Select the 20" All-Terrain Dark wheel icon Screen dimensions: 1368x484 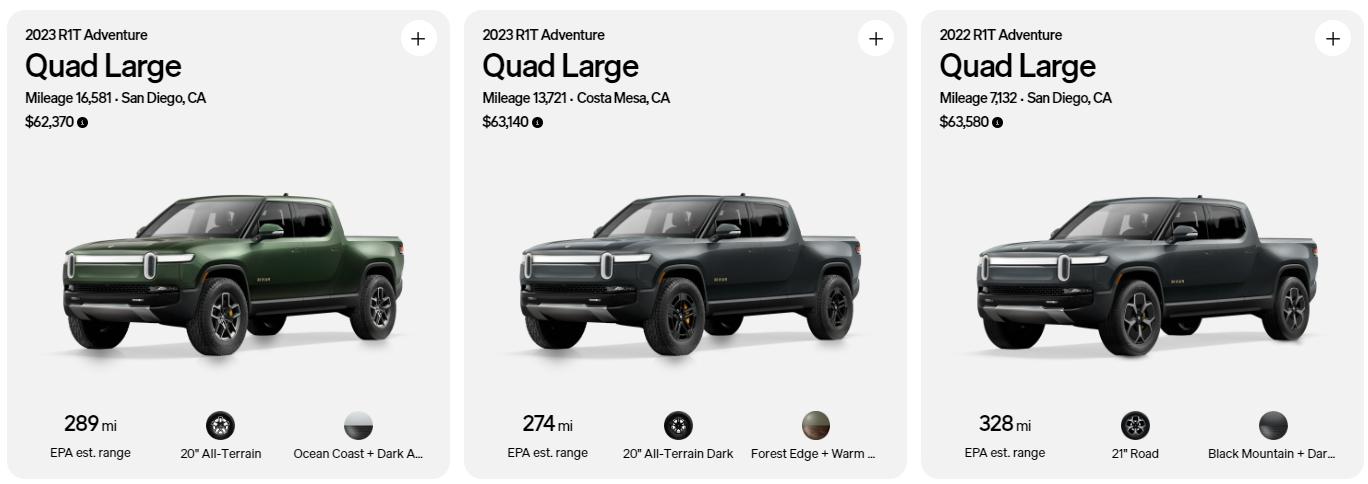pyautogui.click(x=677, y=426)
